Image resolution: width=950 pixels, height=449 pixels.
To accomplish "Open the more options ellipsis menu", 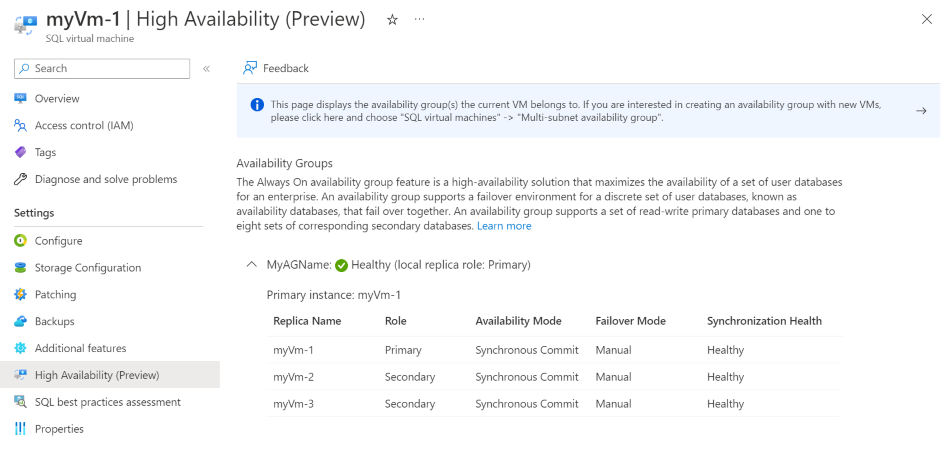I will (x=419, y=20).
